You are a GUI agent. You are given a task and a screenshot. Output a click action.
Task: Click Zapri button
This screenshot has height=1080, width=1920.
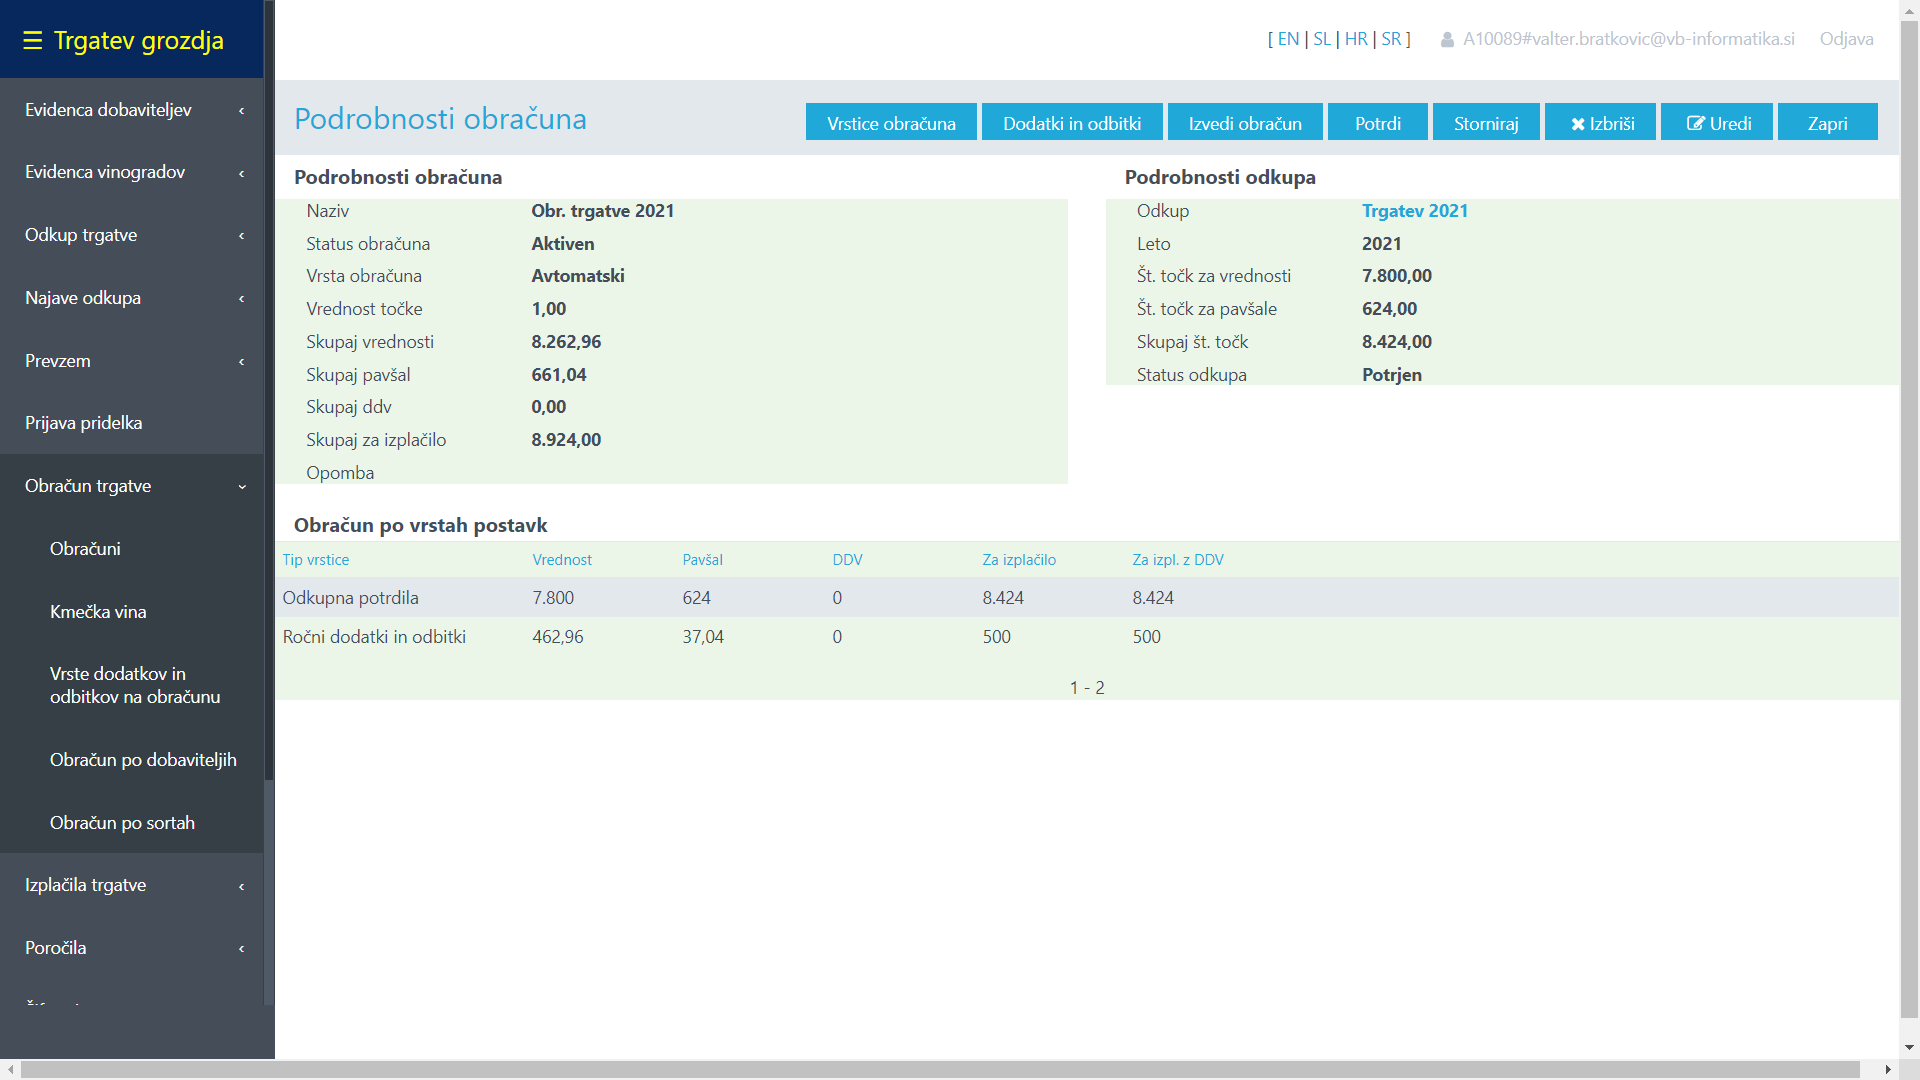click(1827, 122)
